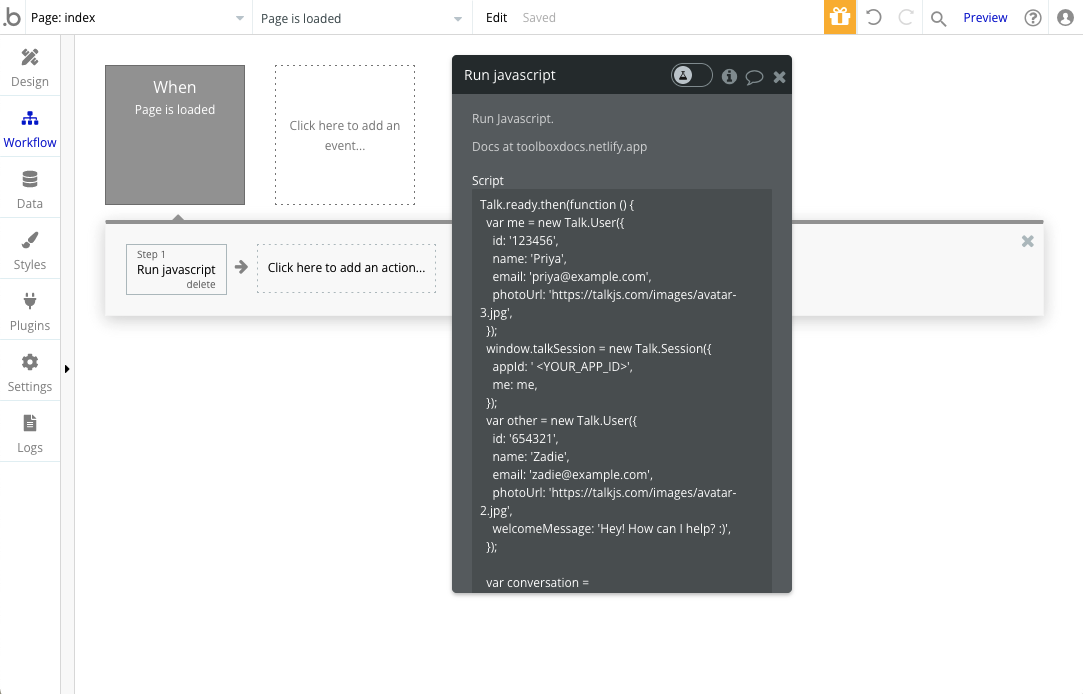
Task: Click the 'Script' field label
Action: pyautogui.click(x=488, y=180)
